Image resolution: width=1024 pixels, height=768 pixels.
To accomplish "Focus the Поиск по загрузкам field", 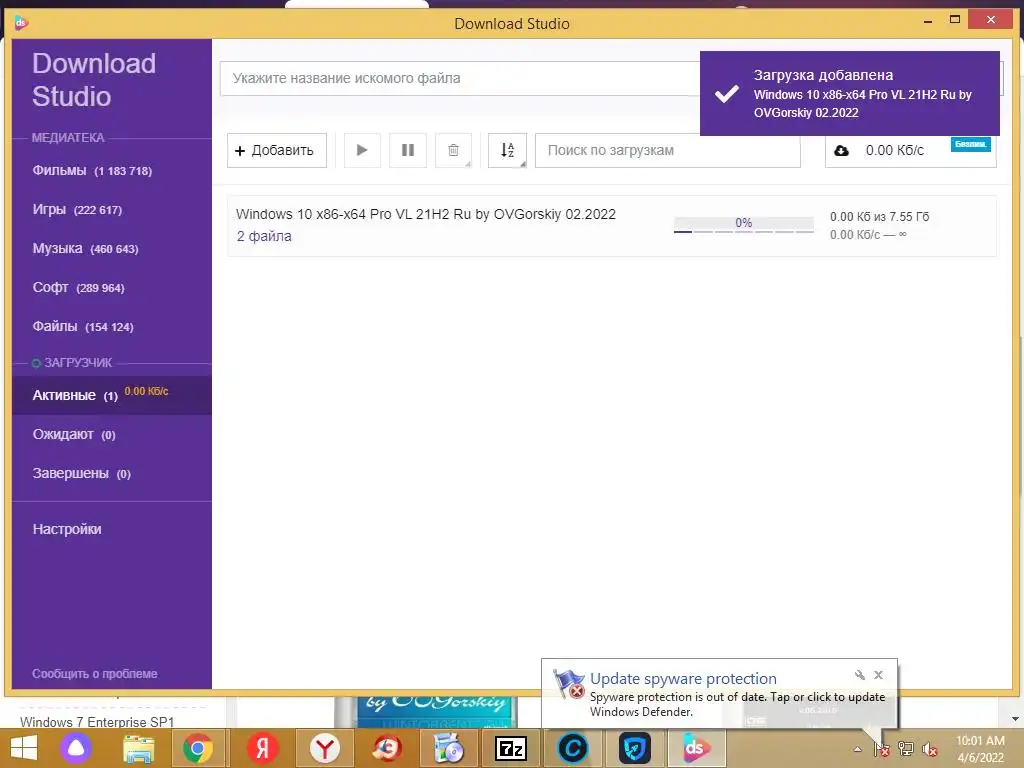I will point(667,150).
